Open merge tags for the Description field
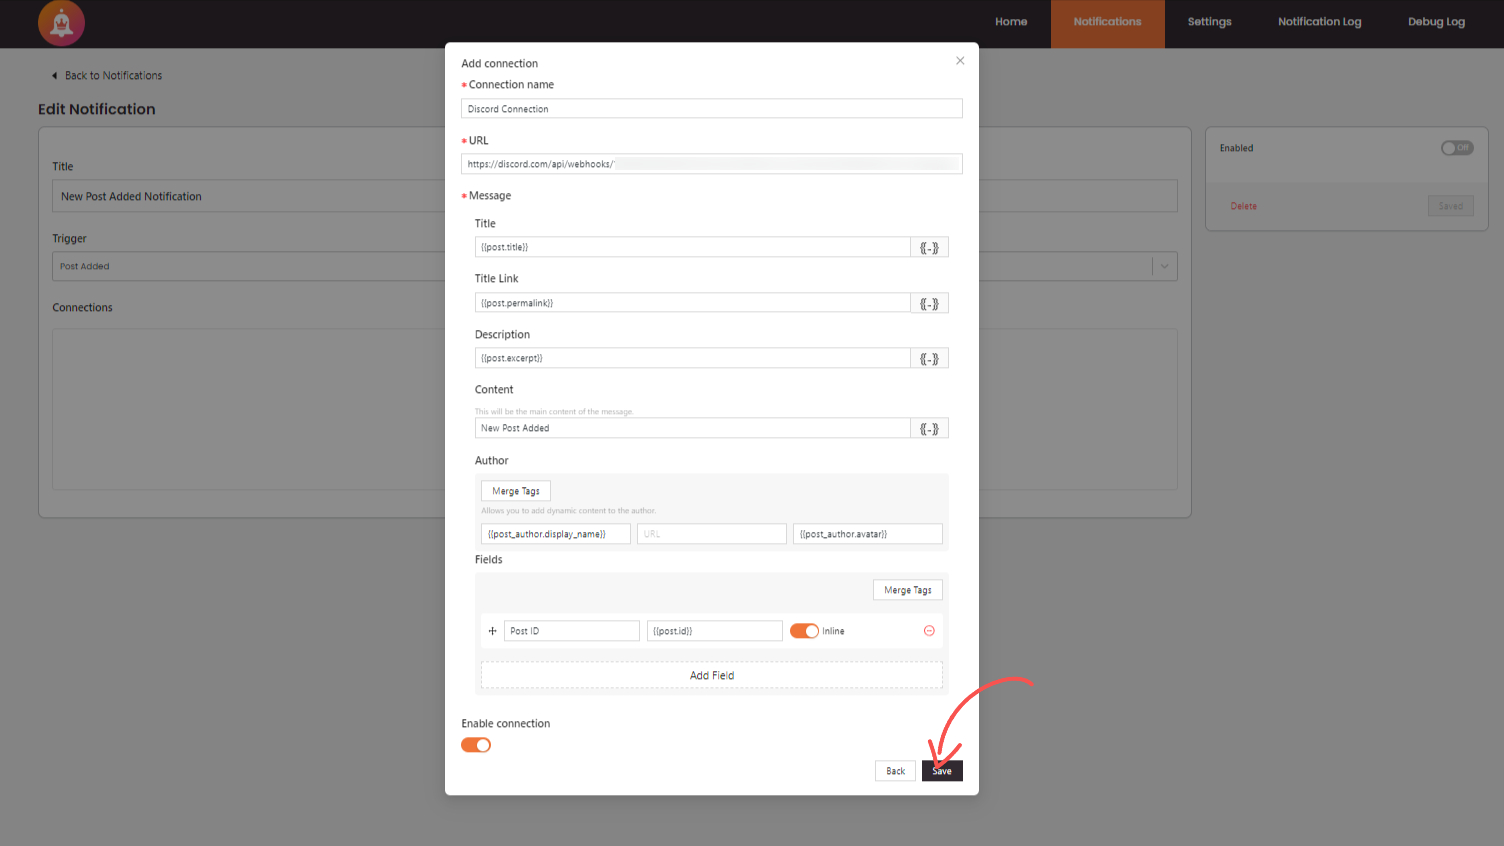This screenshot has width=1504, height=846. click(x=929, y=357)
